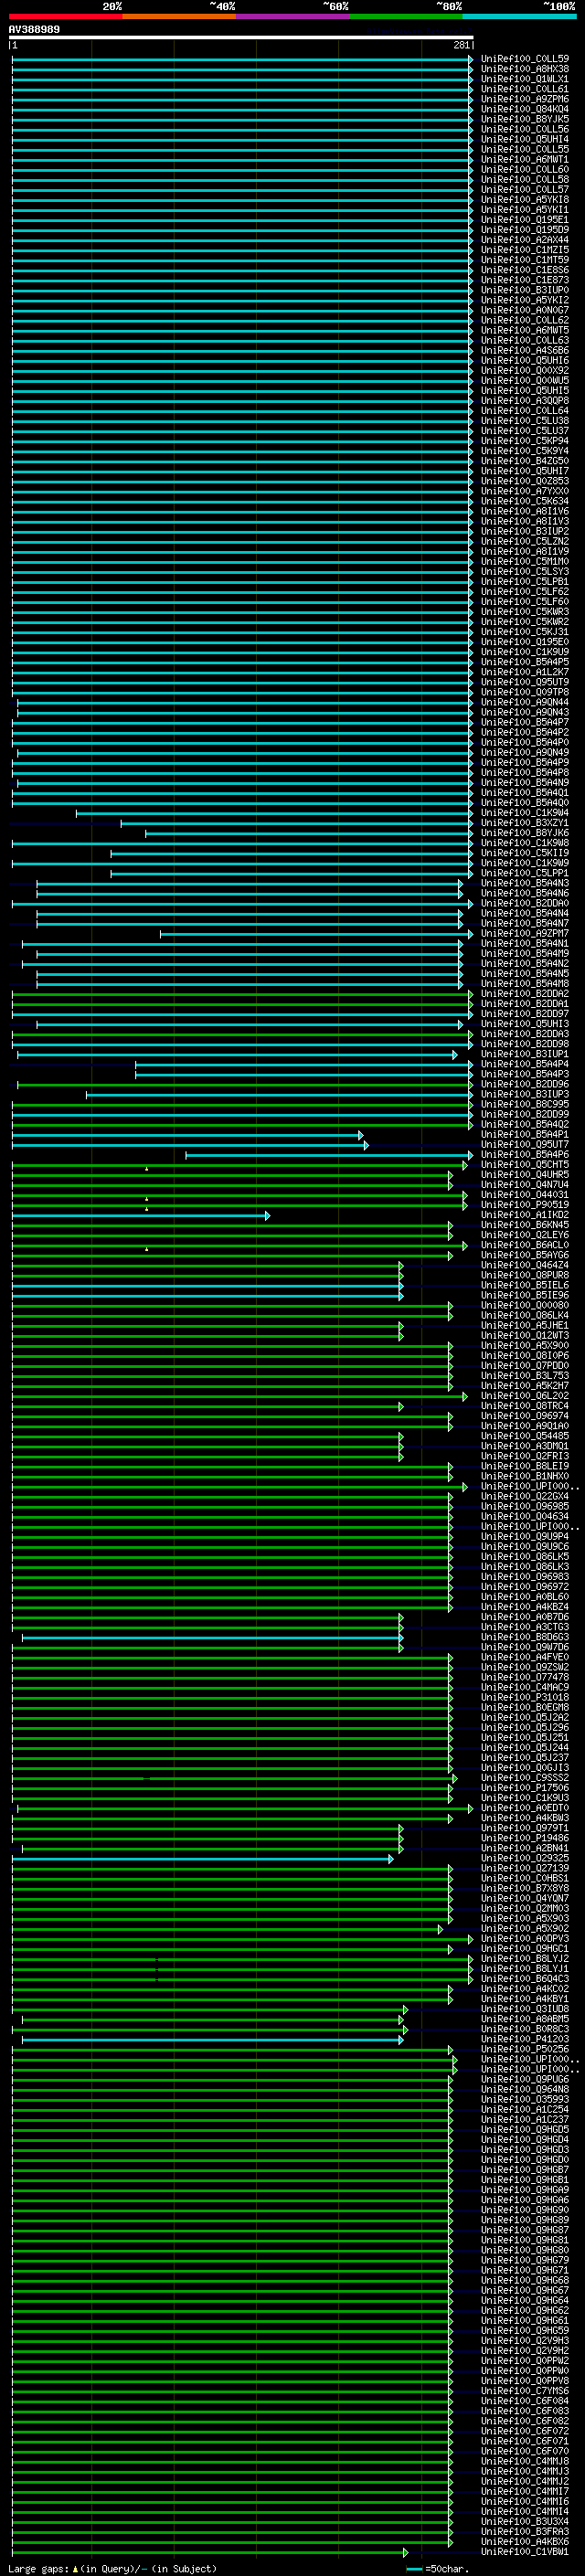Select hit label UniRef100_P90519
Viewport: 585px width, 2576px height.
(x=525, y=1206)
